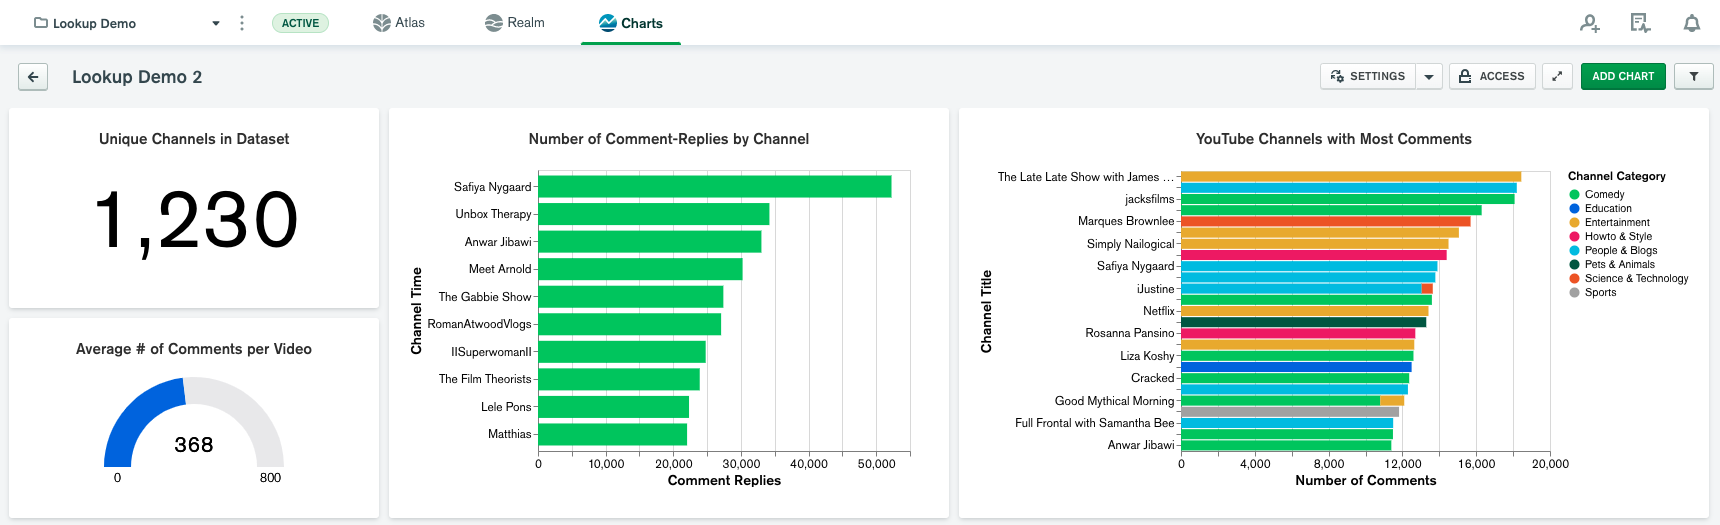Toggle the Sports legend entry

pyautogui.click(x=1600, y=293)
